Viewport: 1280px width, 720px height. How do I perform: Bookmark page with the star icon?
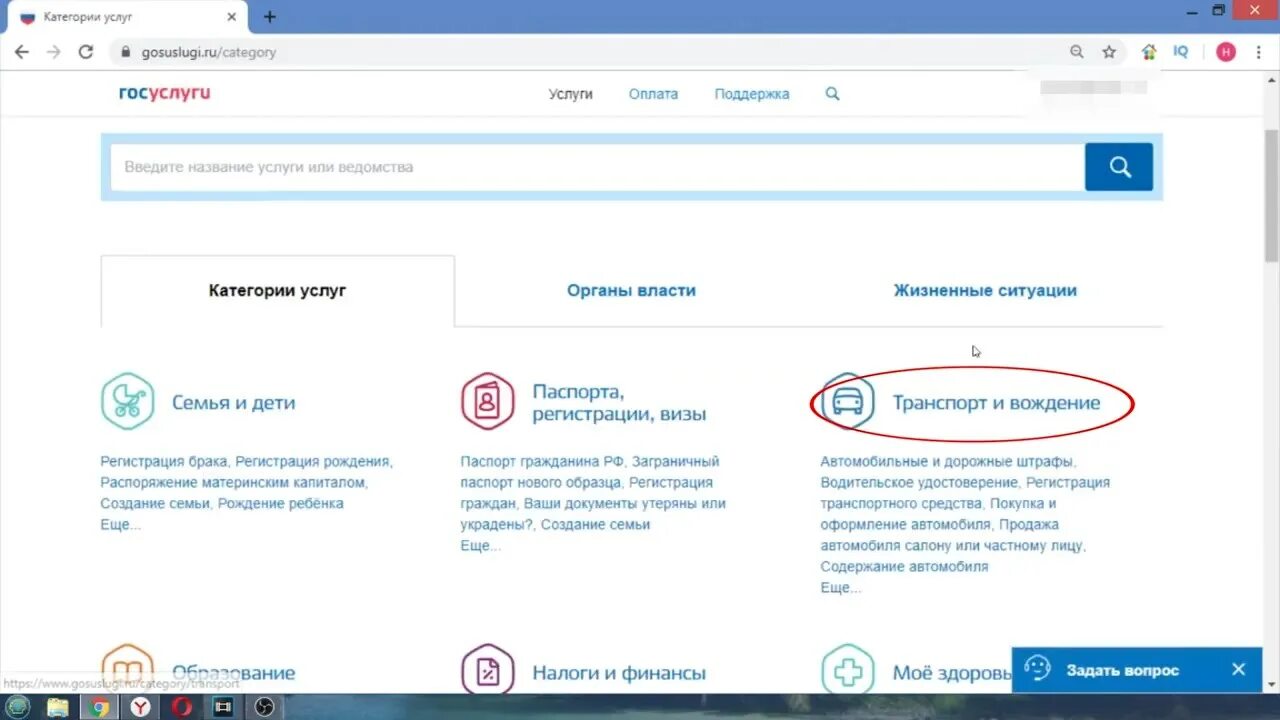tap(1109, 52)
